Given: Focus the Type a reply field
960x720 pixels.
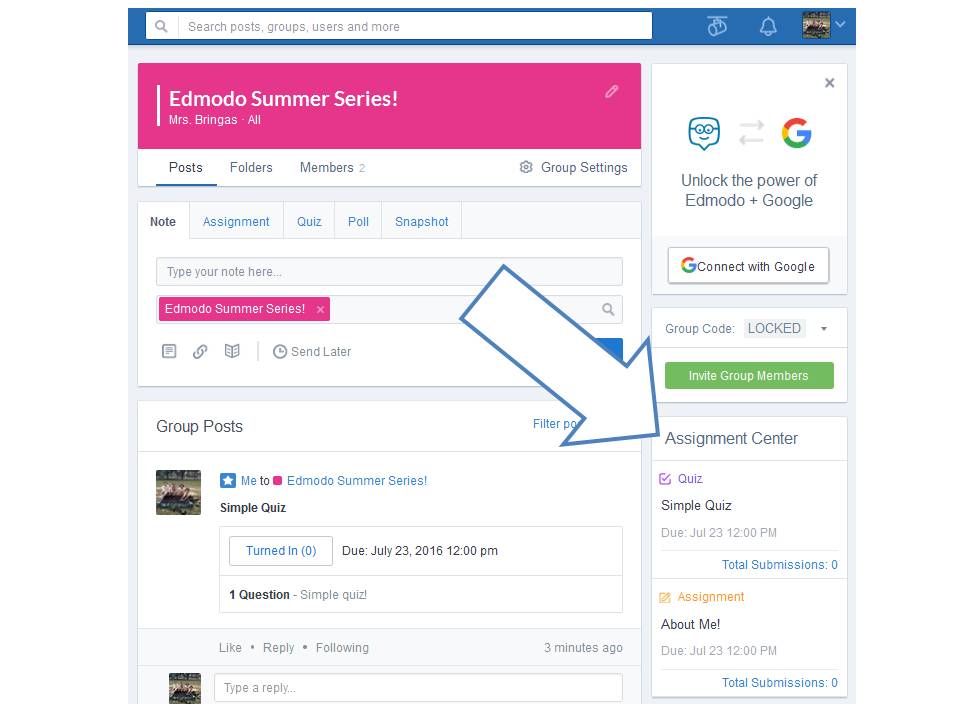Looking at the screenshot, I should 418,688.
